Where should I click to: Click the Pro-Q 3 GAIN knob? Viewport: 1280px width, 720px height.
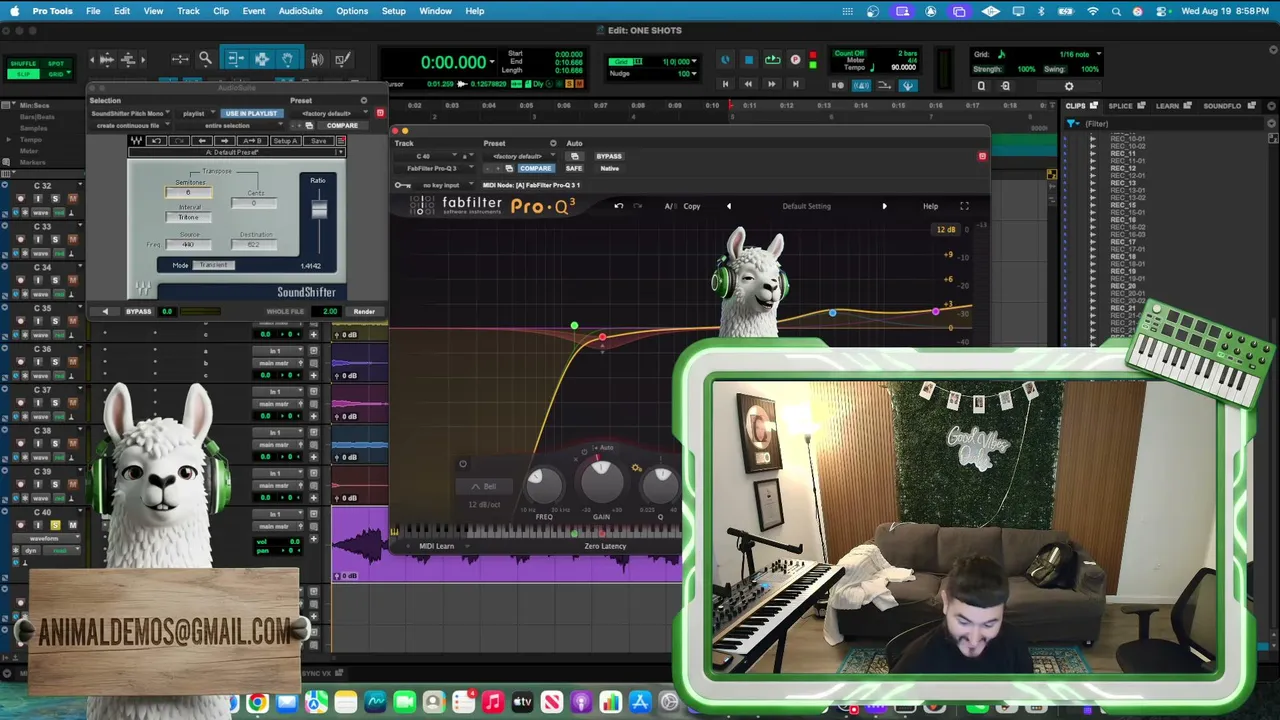[601, 483]
